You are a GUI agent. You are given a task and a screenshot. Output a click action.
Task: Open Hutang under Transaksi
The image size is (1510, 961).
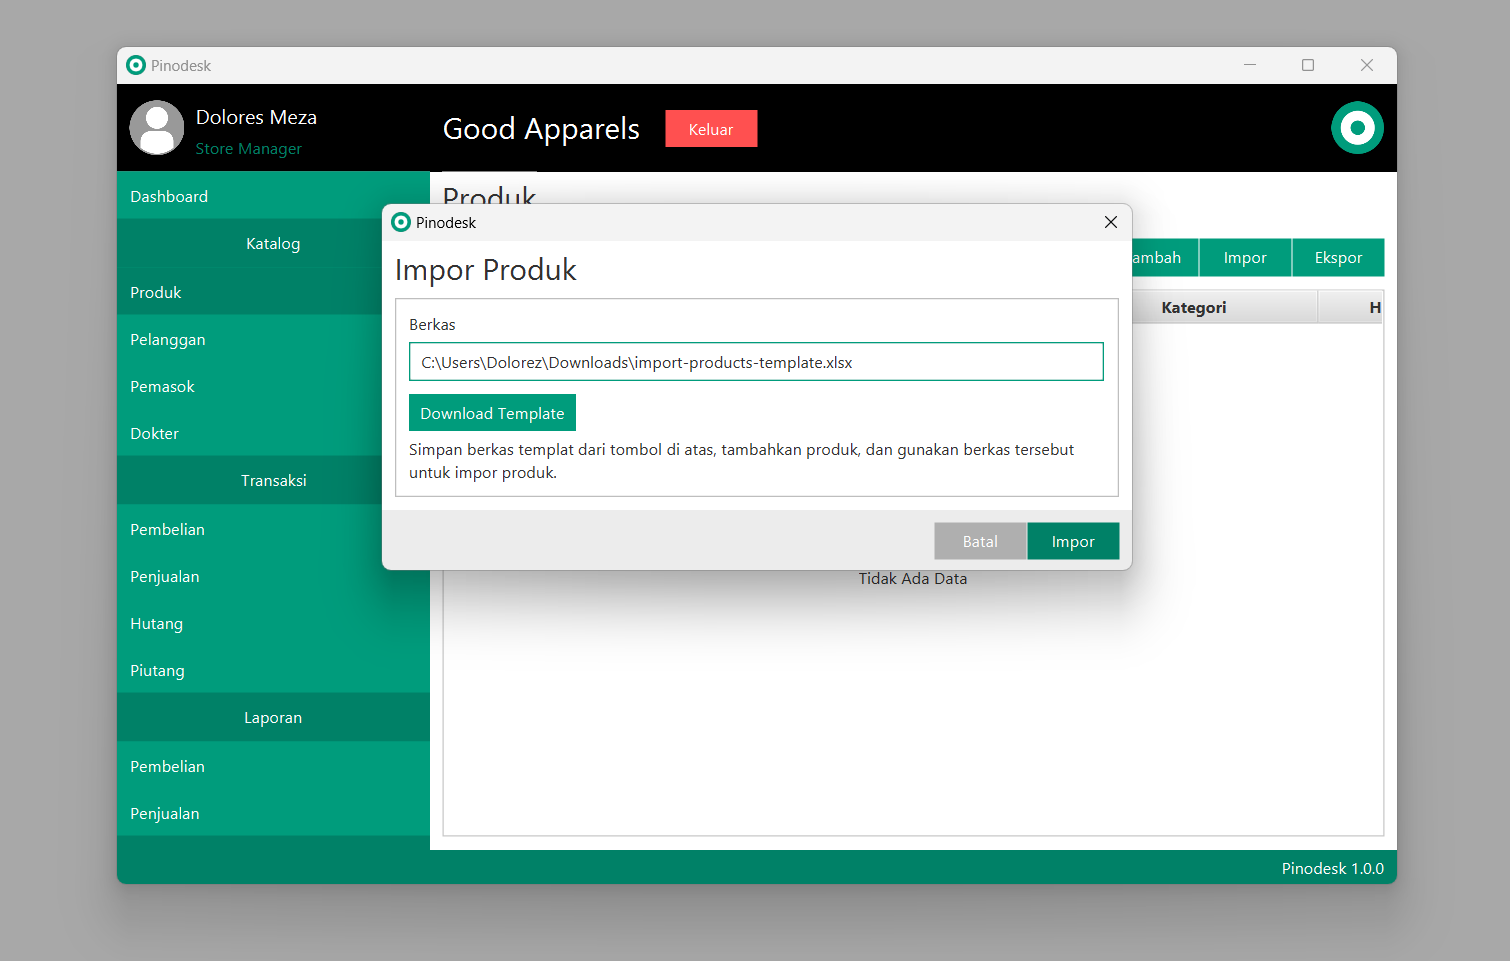click(157, 624)
